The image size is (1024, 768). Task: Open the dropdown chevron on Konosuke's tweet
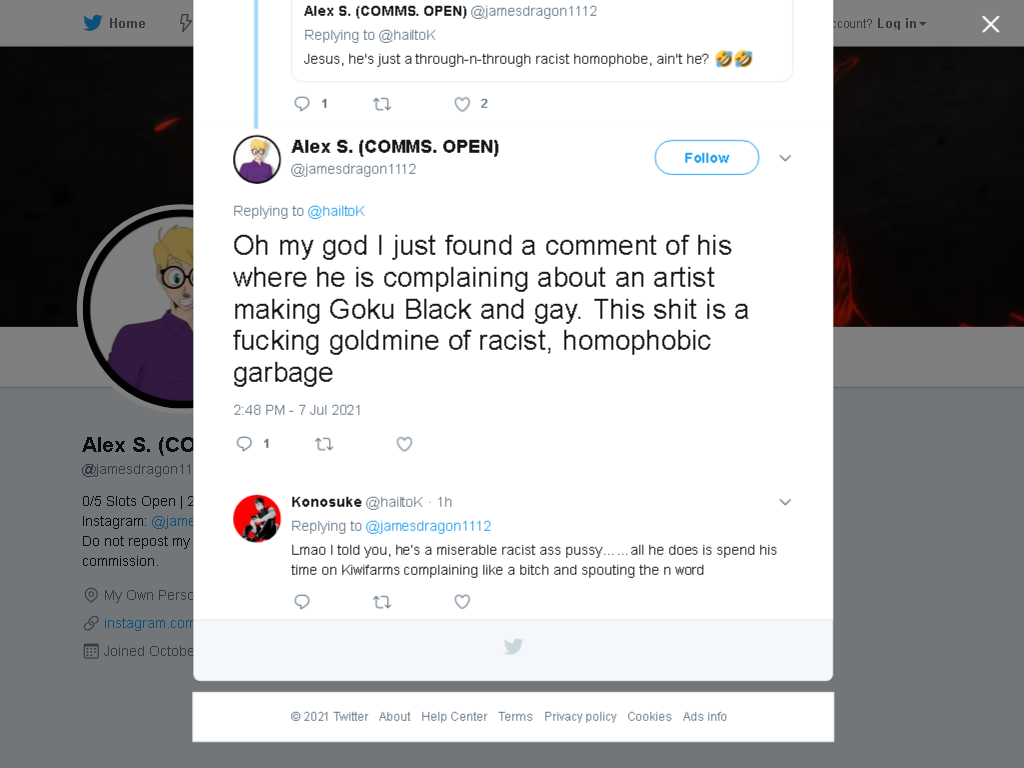point(786,502)
